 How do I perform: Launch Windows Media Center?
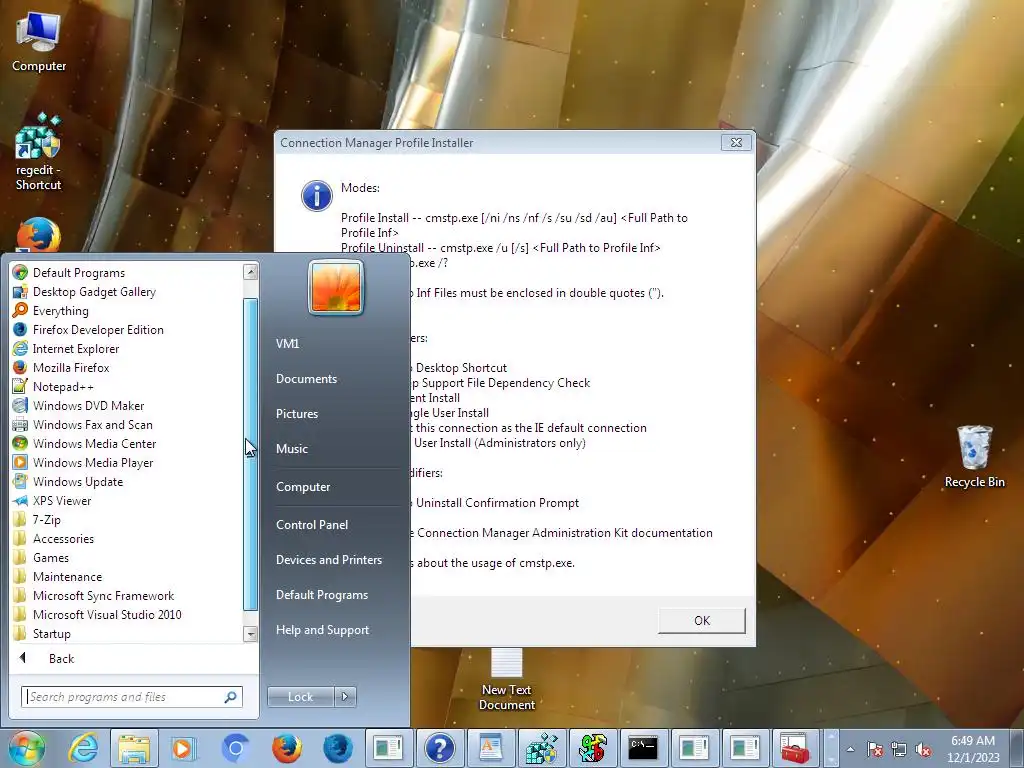95,443
